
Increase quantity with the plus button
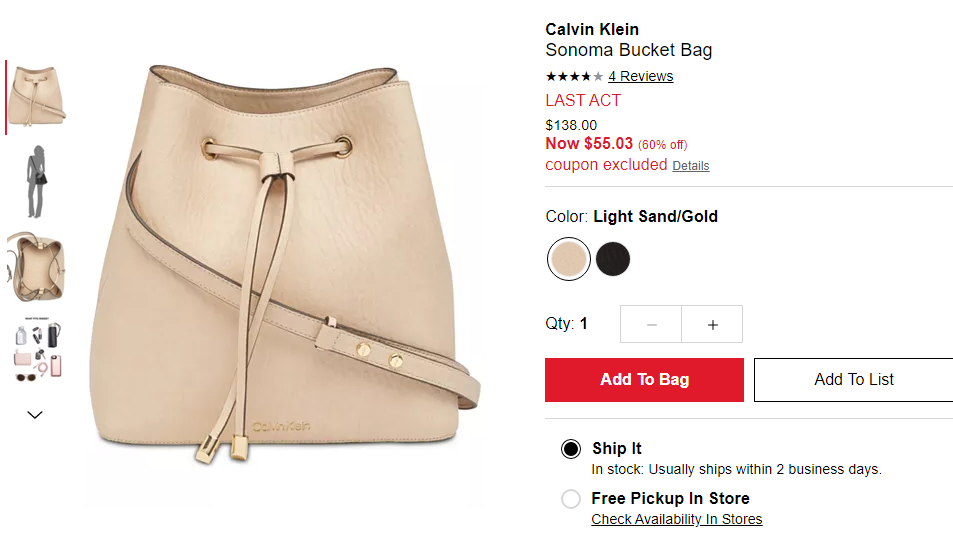[x=712, y=324]
